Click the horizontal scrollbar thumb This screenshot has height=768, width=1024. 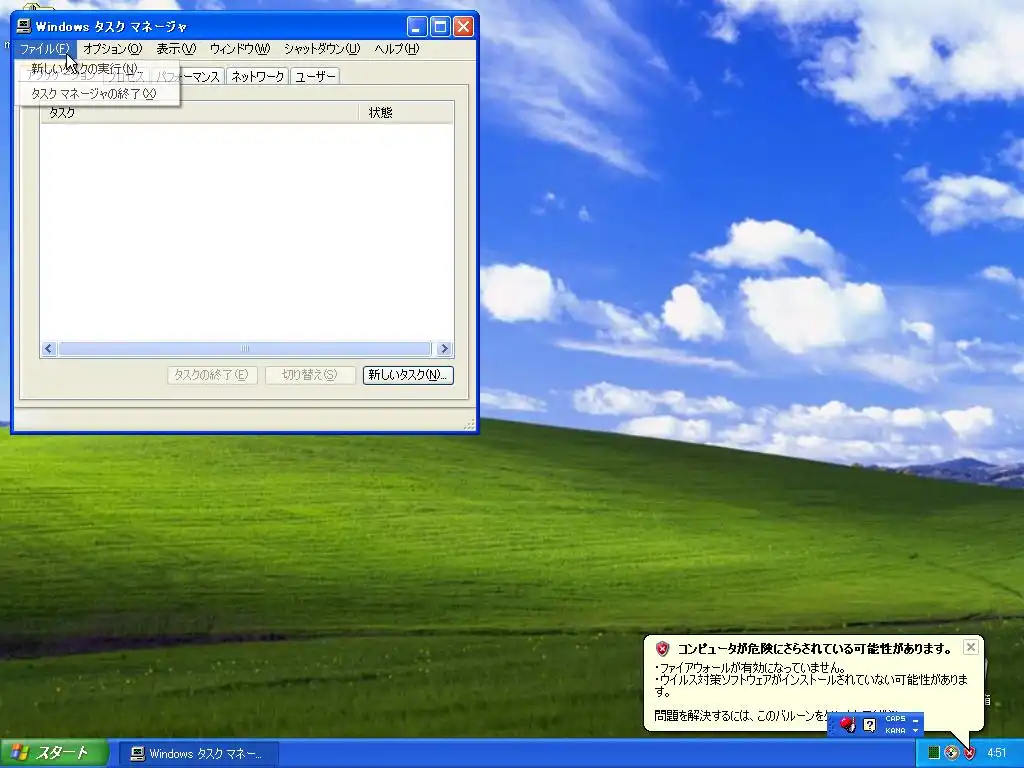click(x=245, y=349)
